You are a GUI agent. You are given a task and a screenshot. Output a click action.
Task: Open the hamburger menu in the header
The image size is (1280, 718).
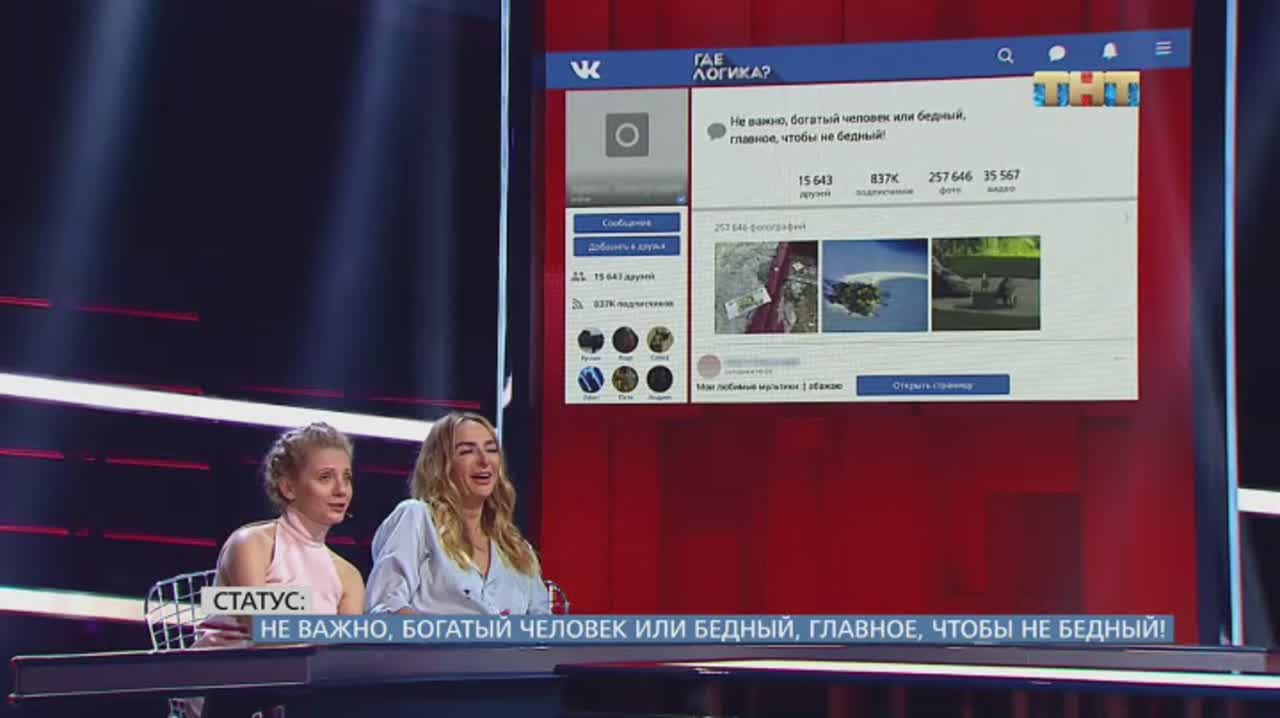(x=1163, y=48)
